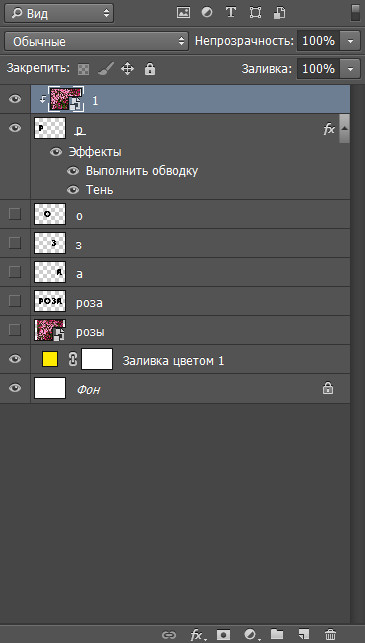
Task: Toggle the Выполнить обводку effect eye
Action: 73,171
